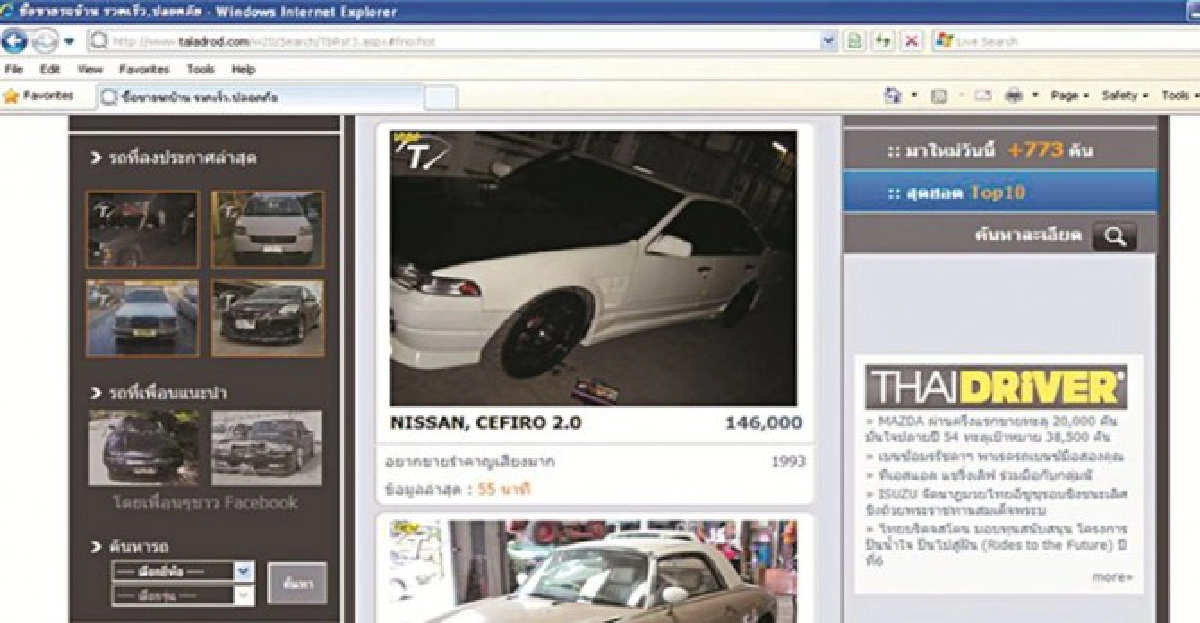This screenshot has height=623, width=1200.
Task: Click the Compatibility View page icon
Action: click(x=856, y=41)
